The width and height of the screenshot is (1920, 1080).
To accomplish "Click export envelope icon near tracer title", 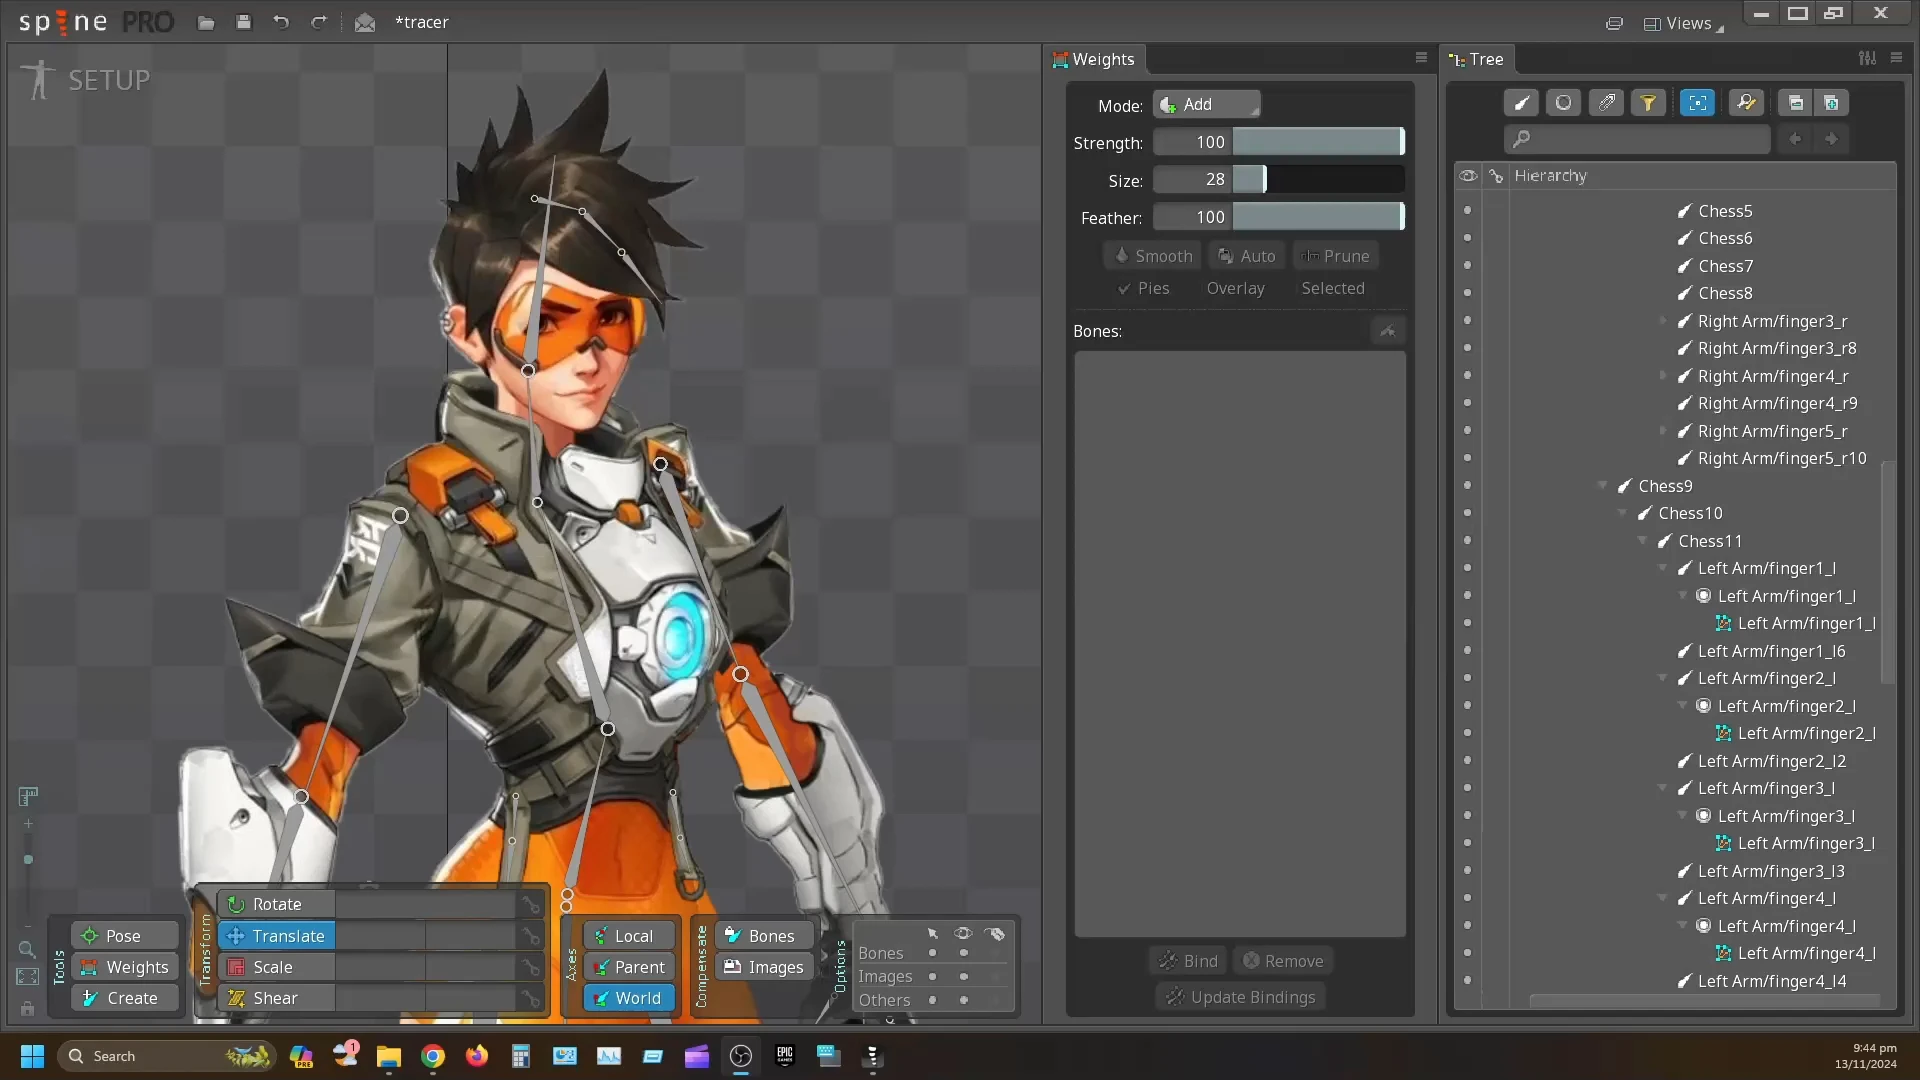I will tap(365, 22).
